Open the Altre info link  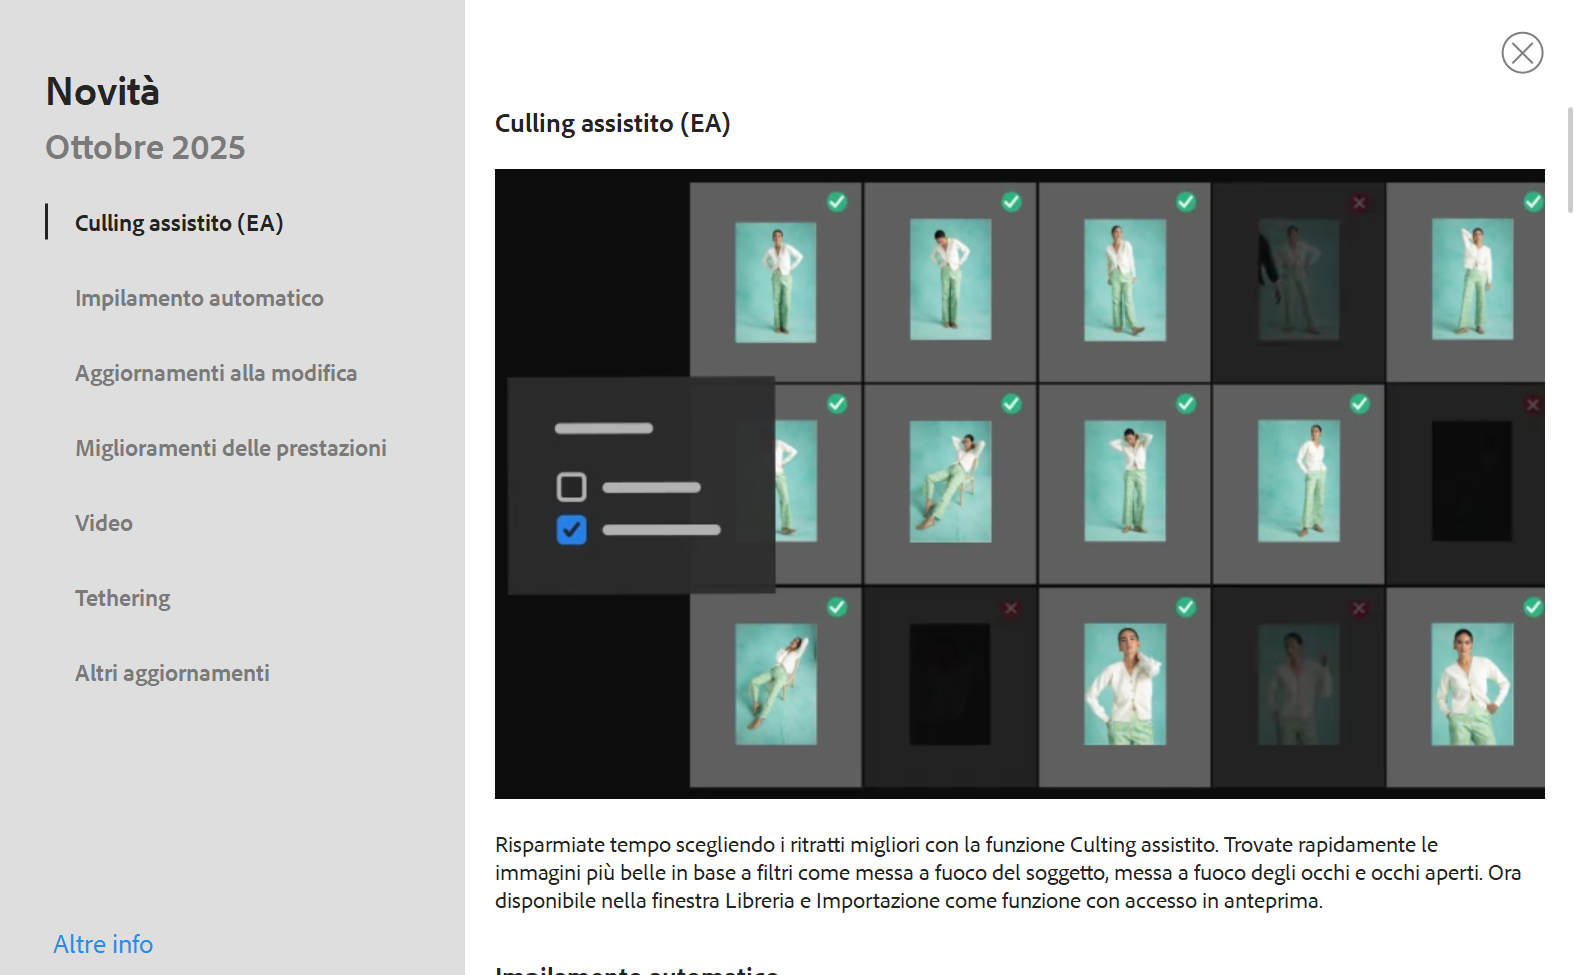pos(103,944)
